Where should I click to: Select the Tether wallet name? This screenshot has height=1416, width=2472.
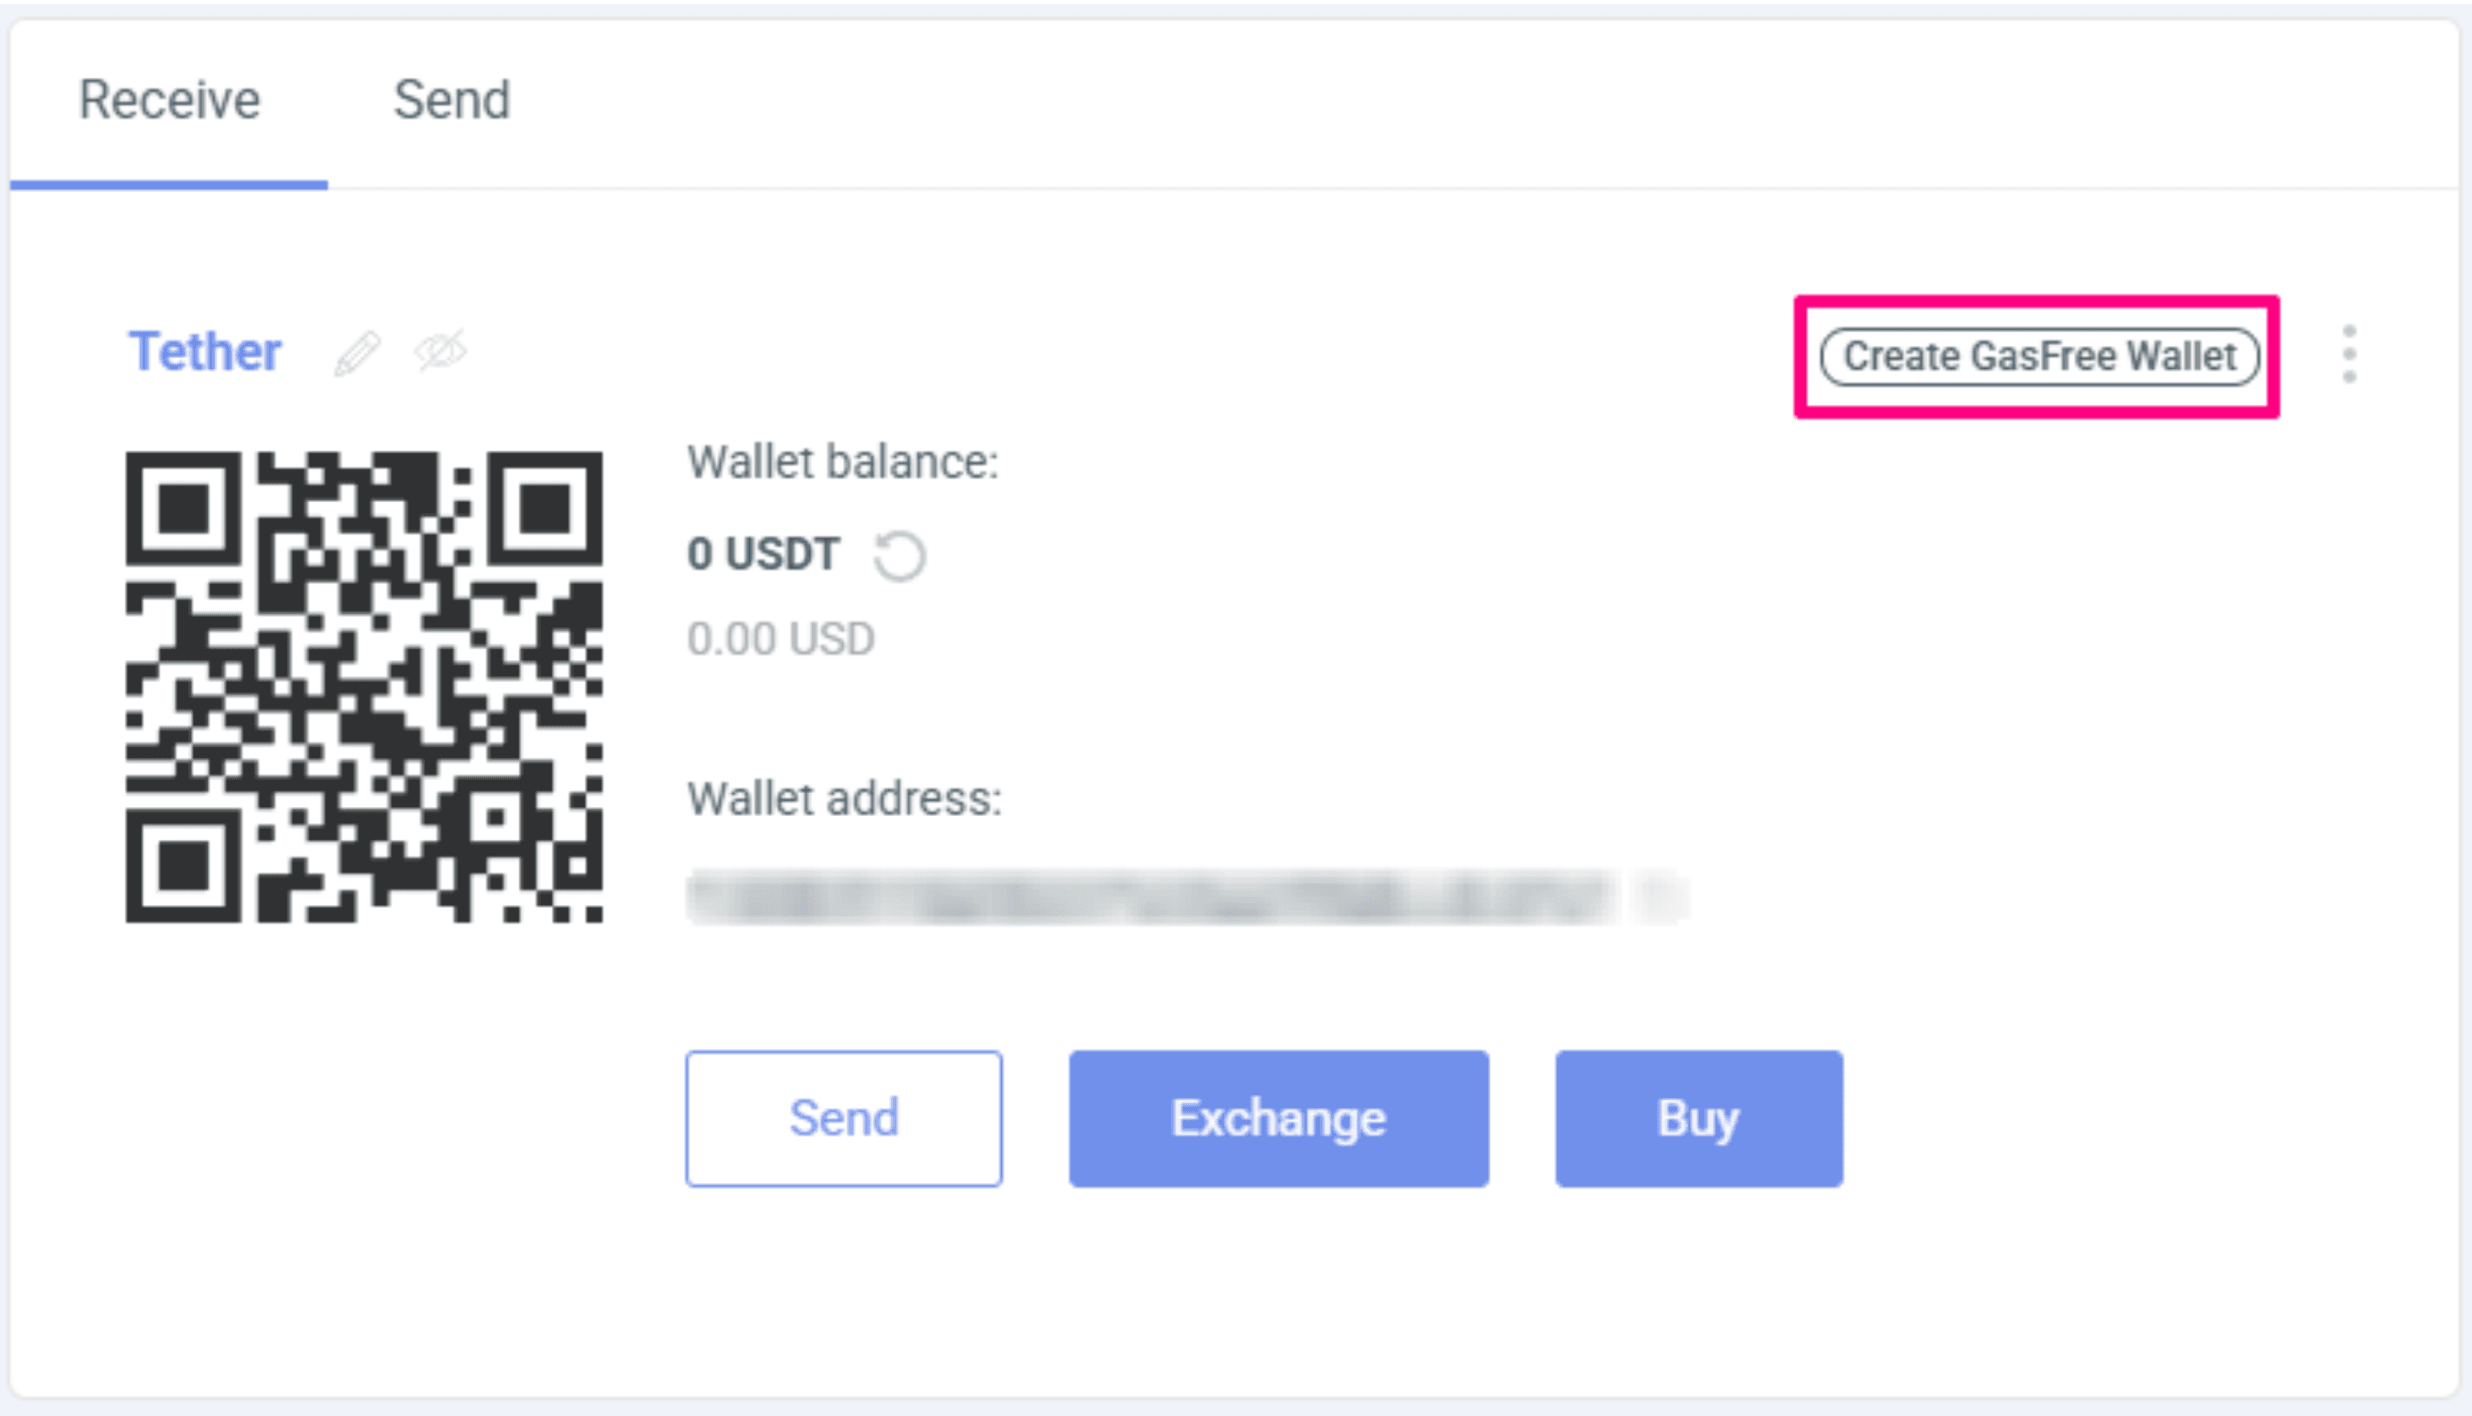[x=206, y=352]
